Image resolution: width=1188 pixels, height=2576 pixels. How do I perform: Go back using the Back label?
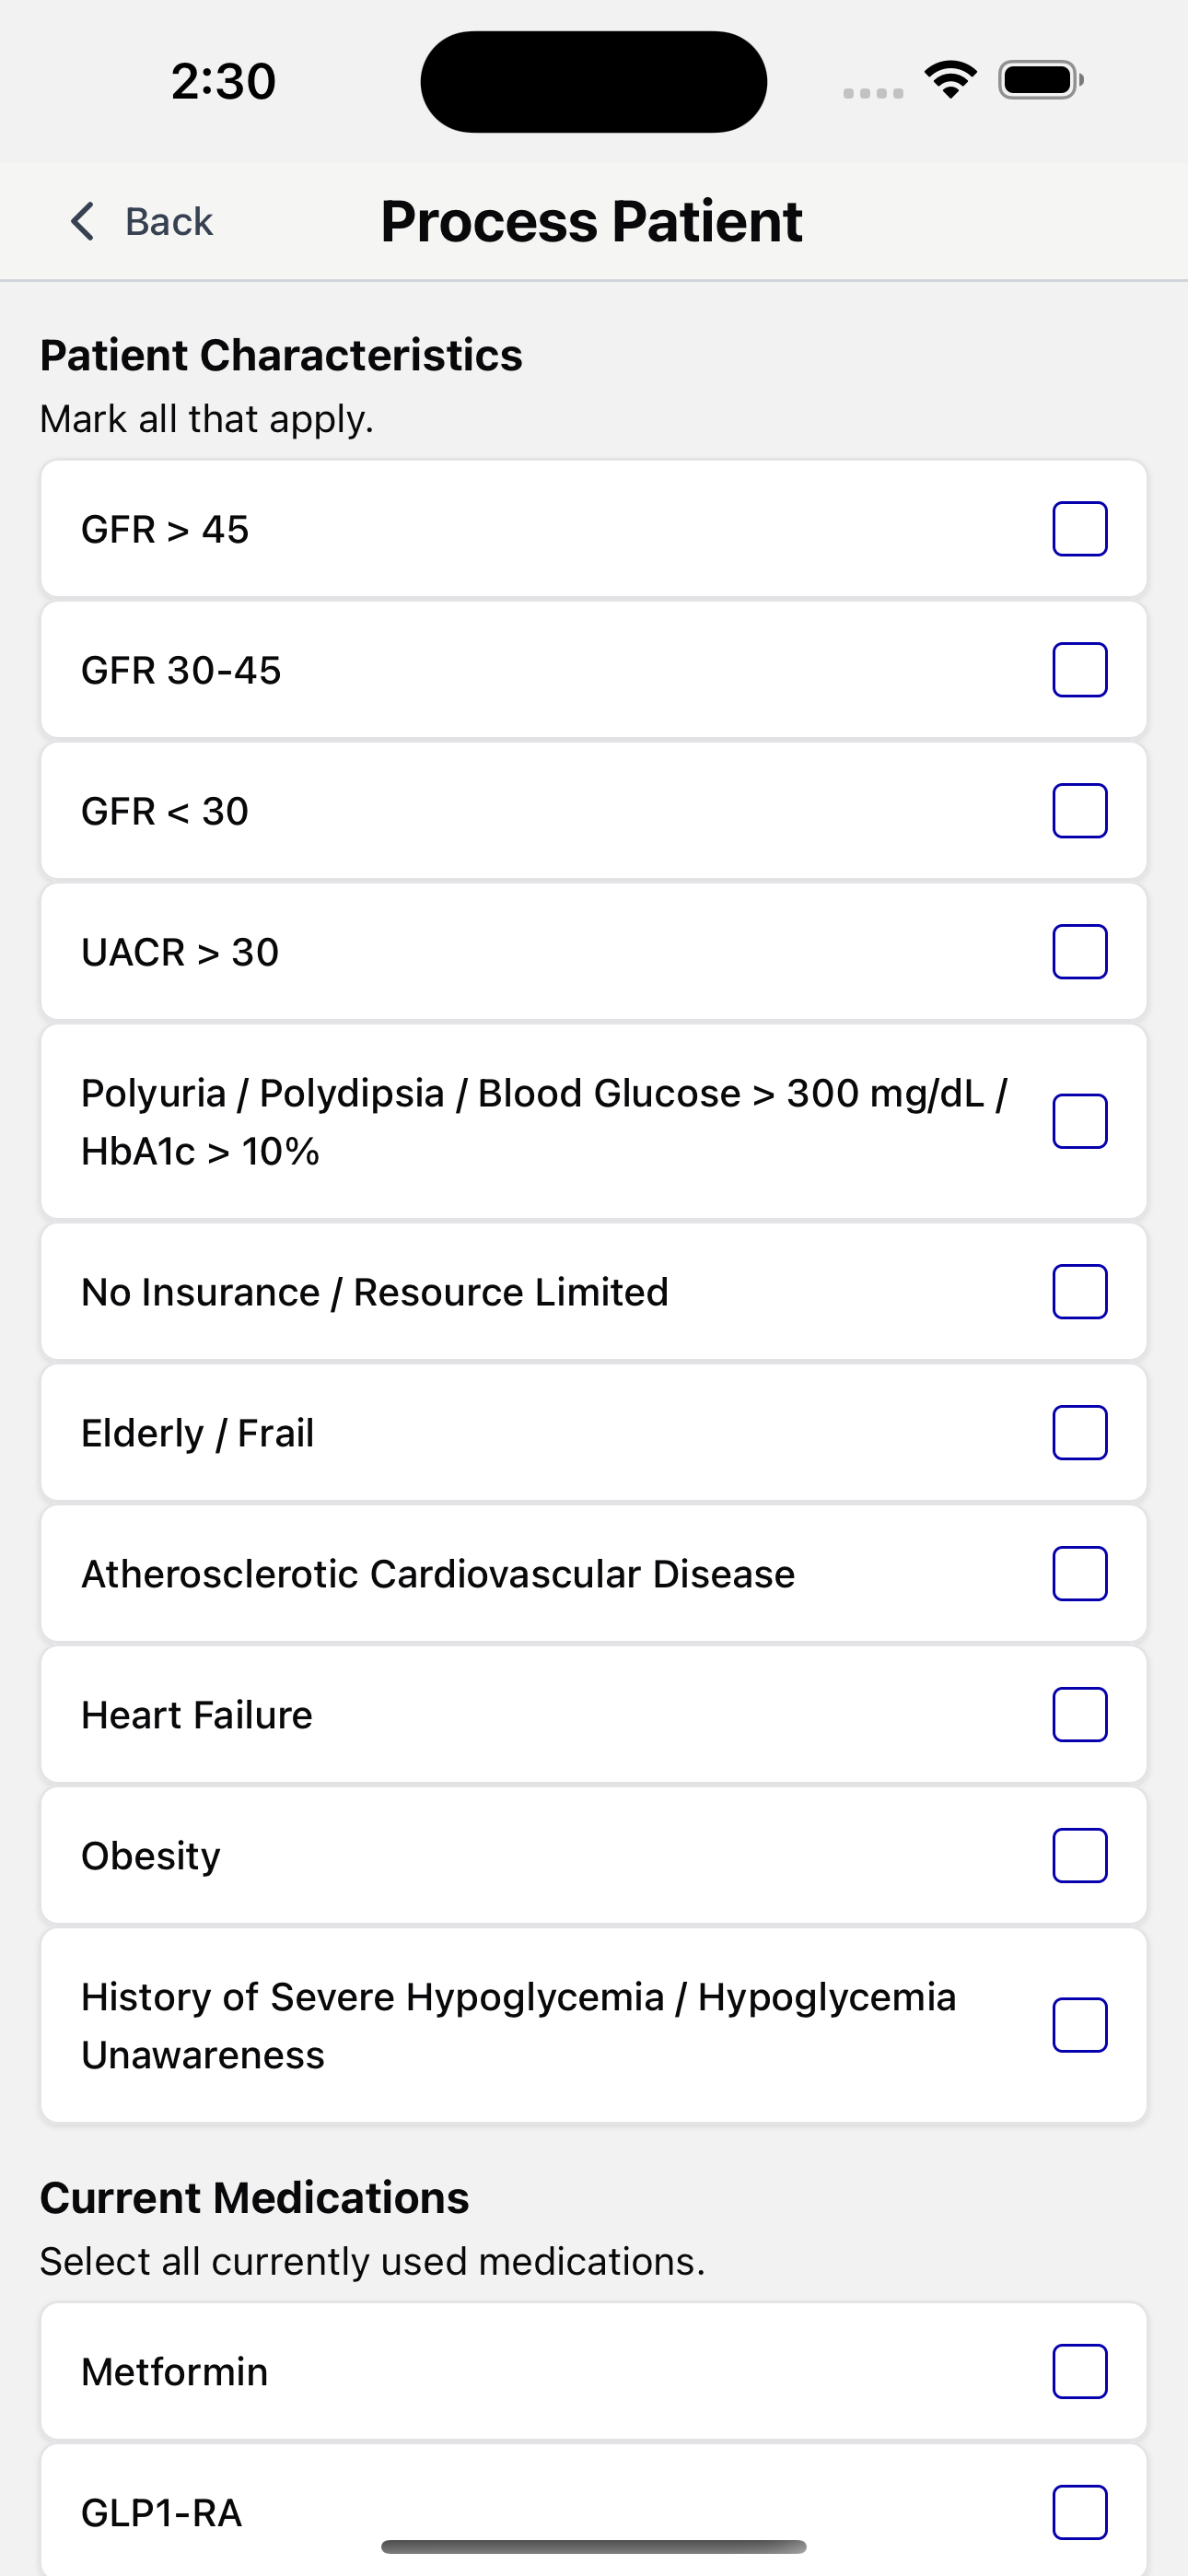(x=169, y=221)
